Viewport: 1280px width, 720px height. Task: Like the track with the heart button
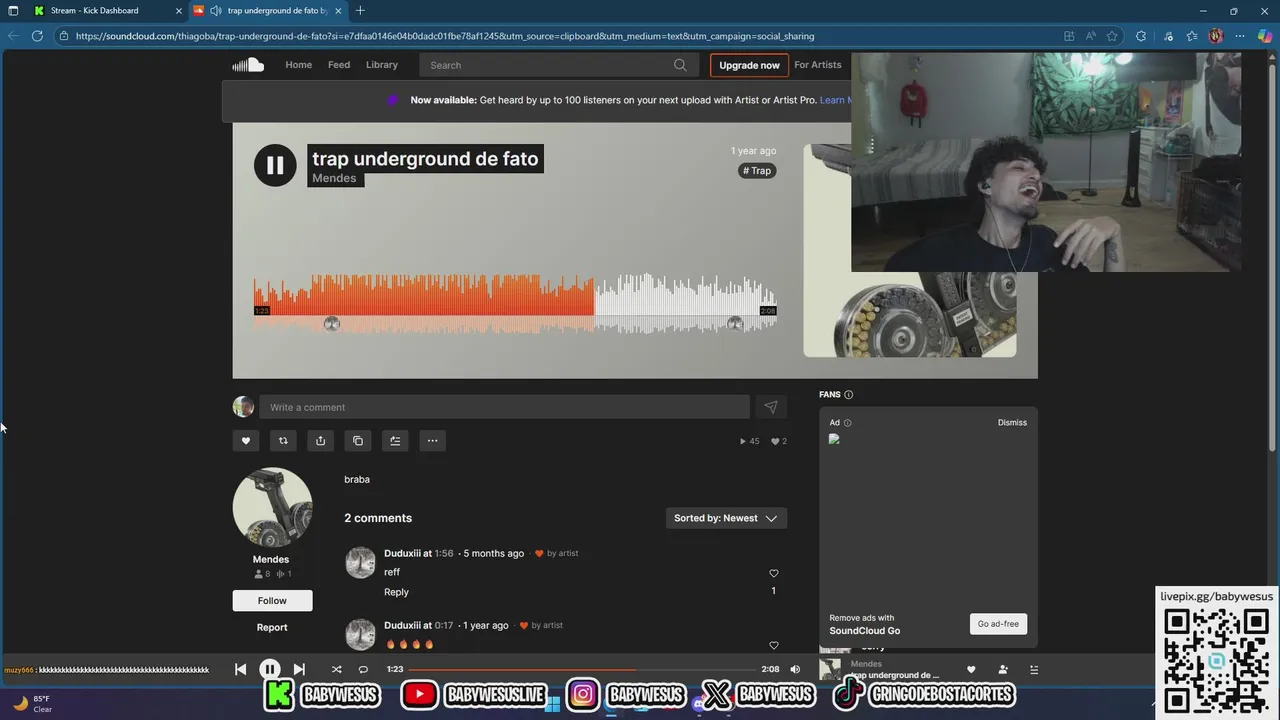(x=246, y=441)
